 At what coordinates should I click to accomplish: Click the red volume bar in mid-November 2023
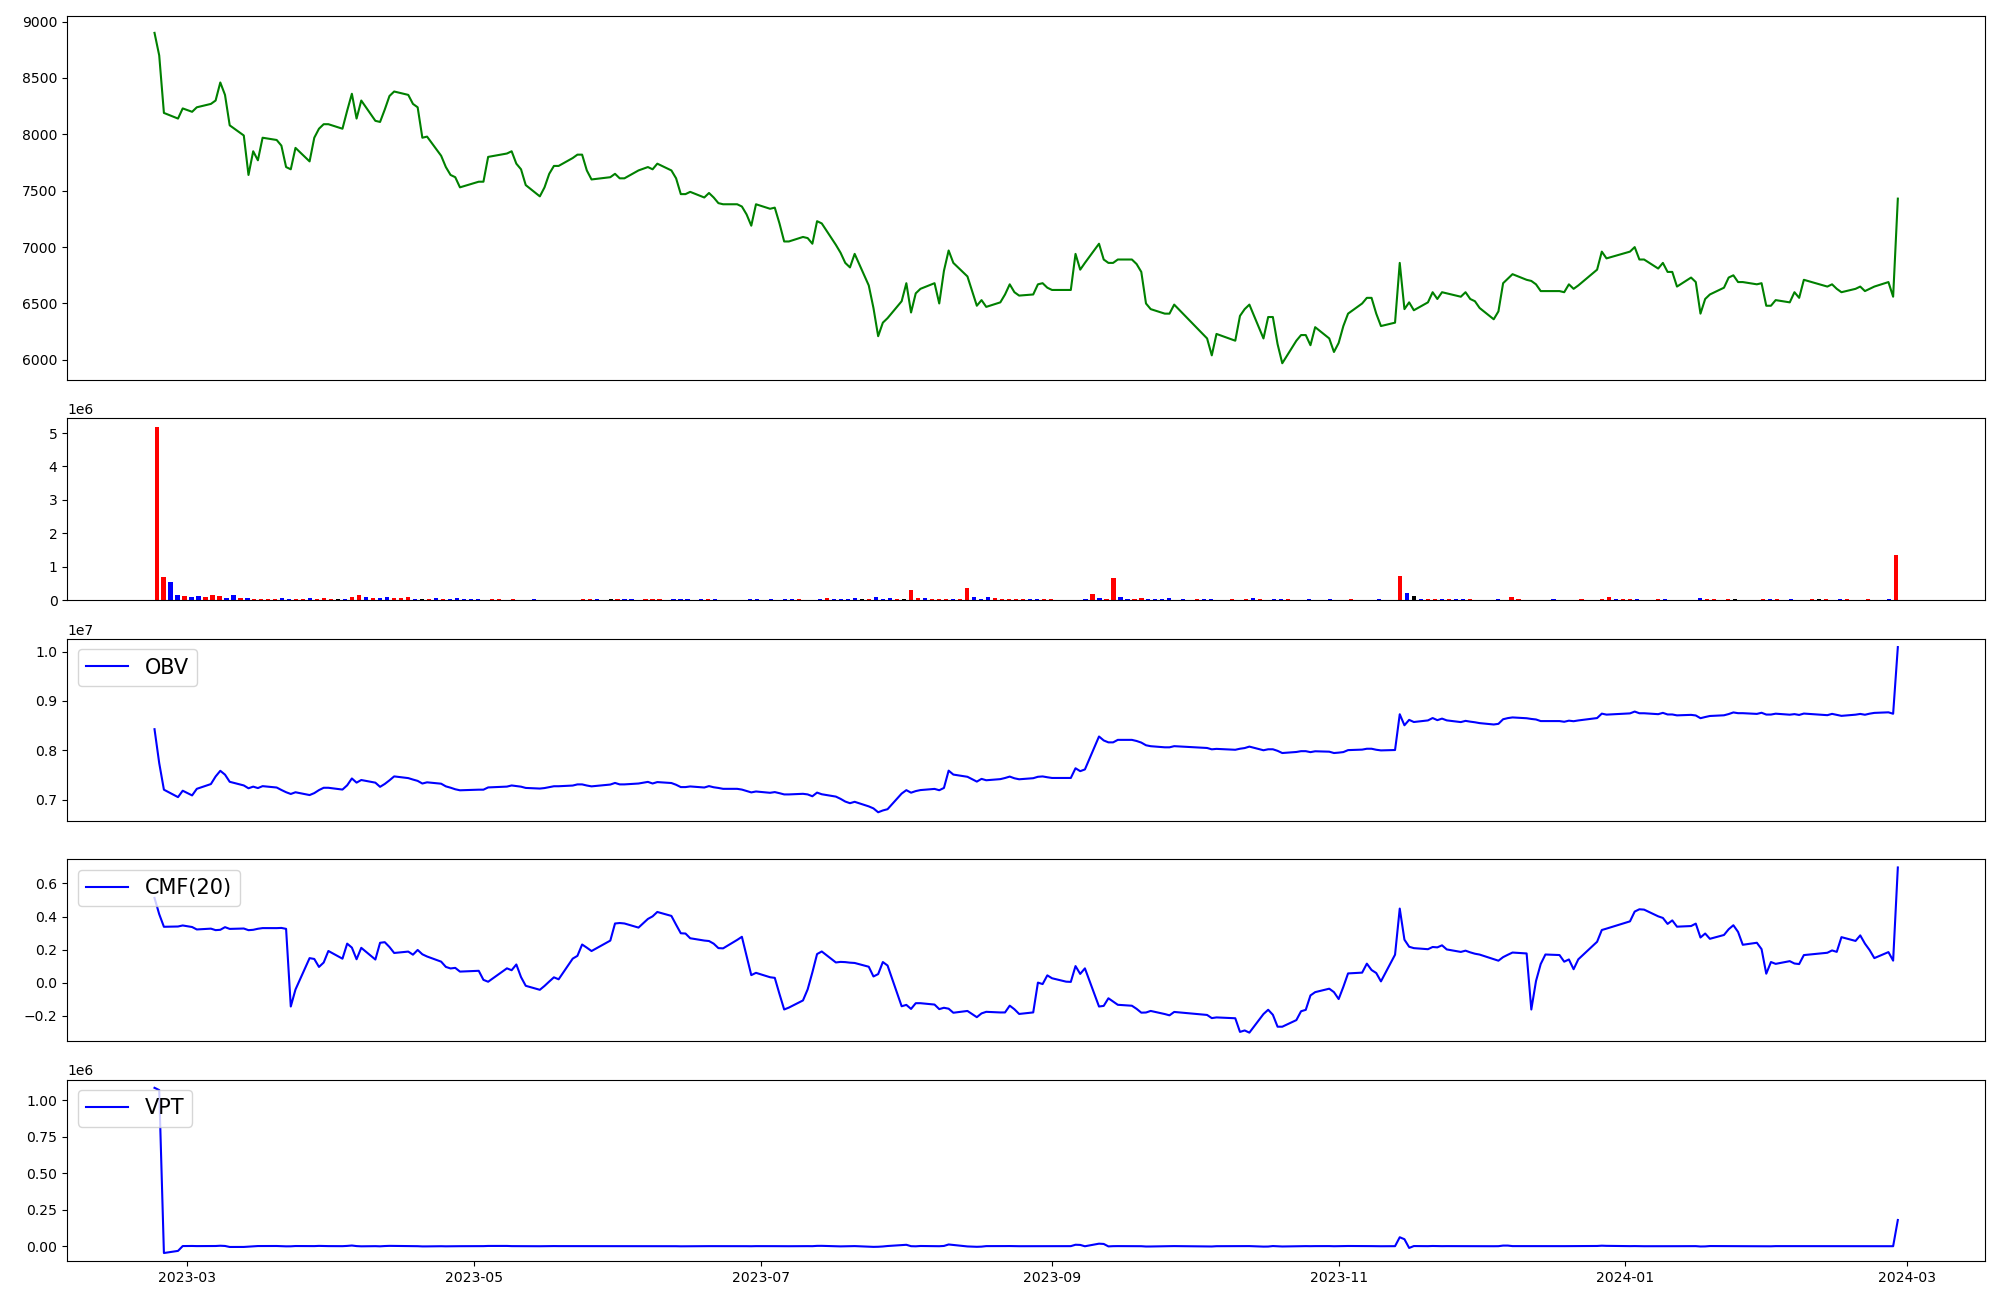point(1400,588)
